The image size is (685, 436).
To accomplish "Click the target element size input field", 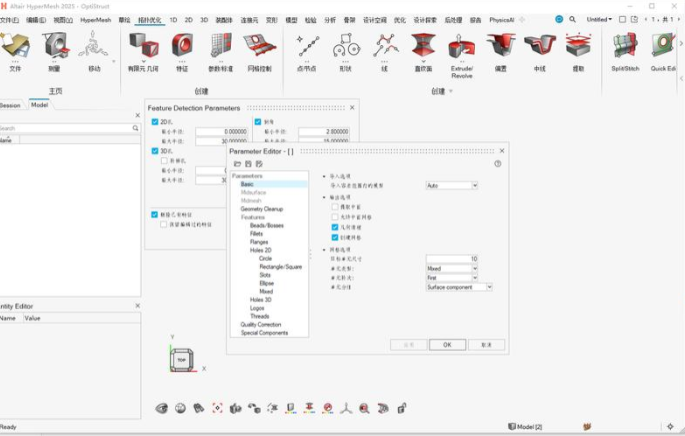I will pos(451,258).
